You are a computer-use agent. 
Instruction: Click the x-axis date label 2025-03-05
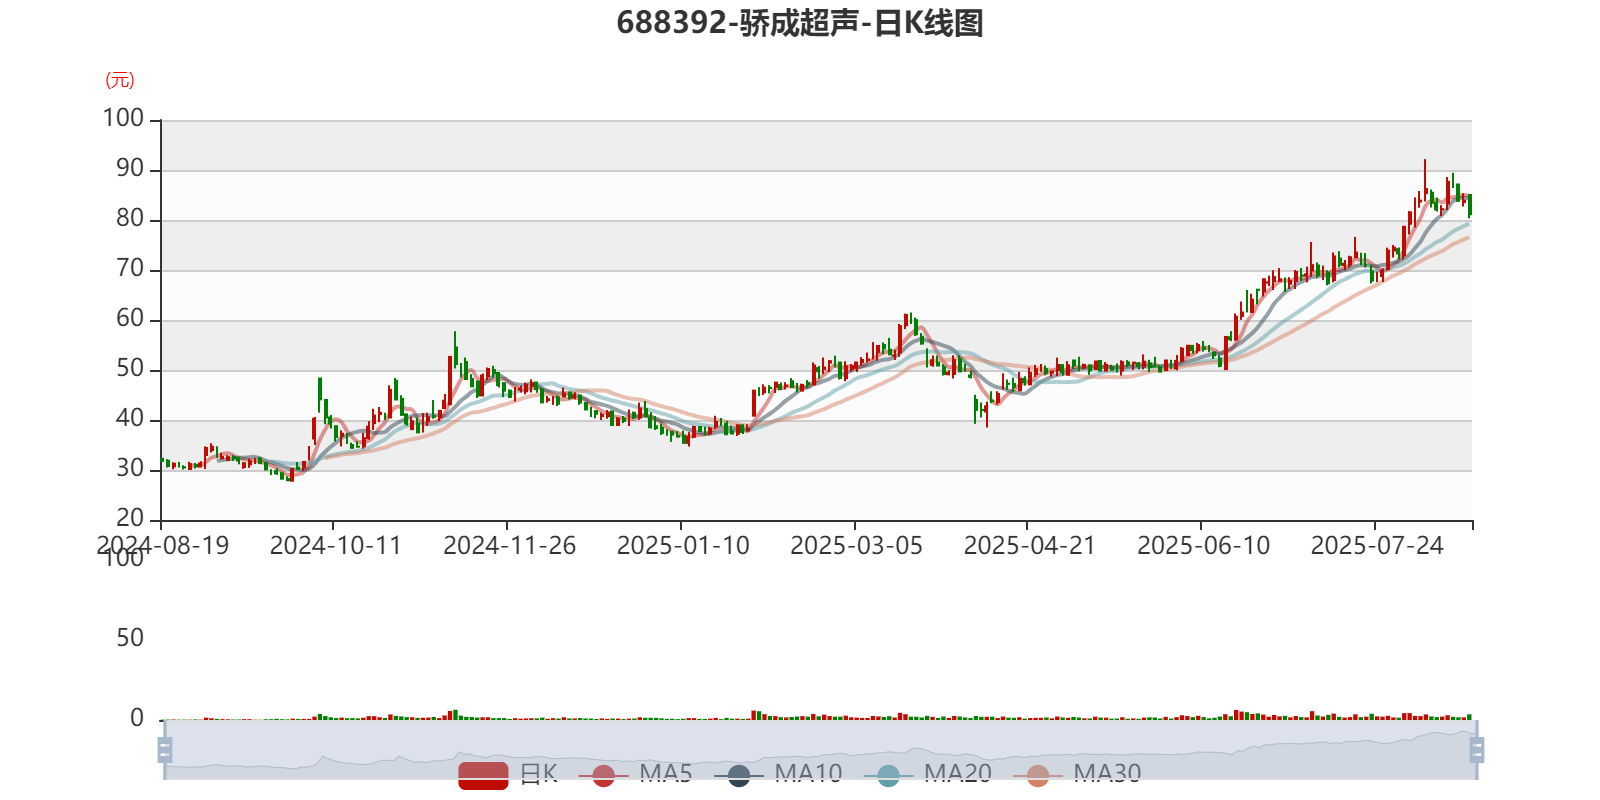[857, 546]
